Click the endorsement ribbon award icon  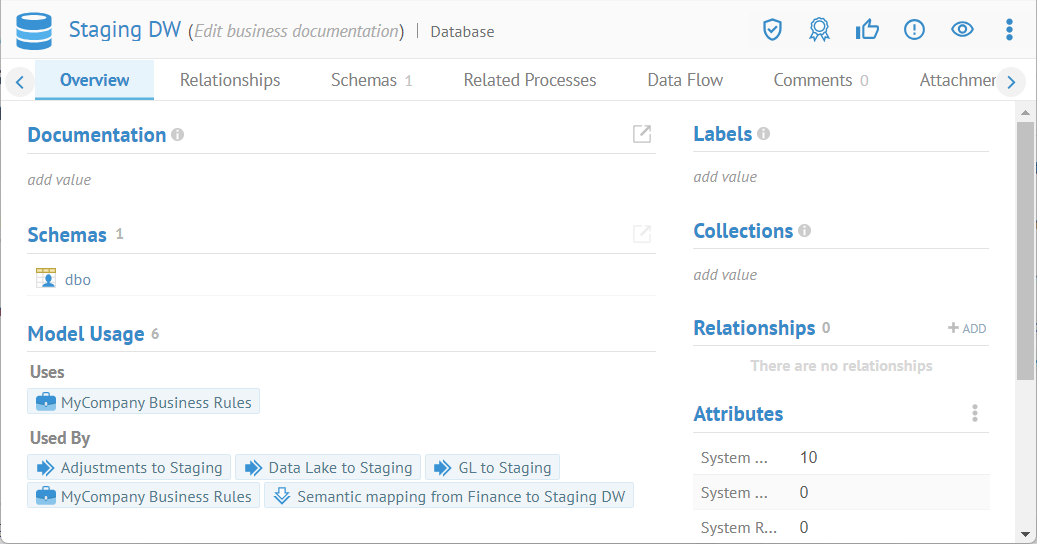(x=819, y=30)
